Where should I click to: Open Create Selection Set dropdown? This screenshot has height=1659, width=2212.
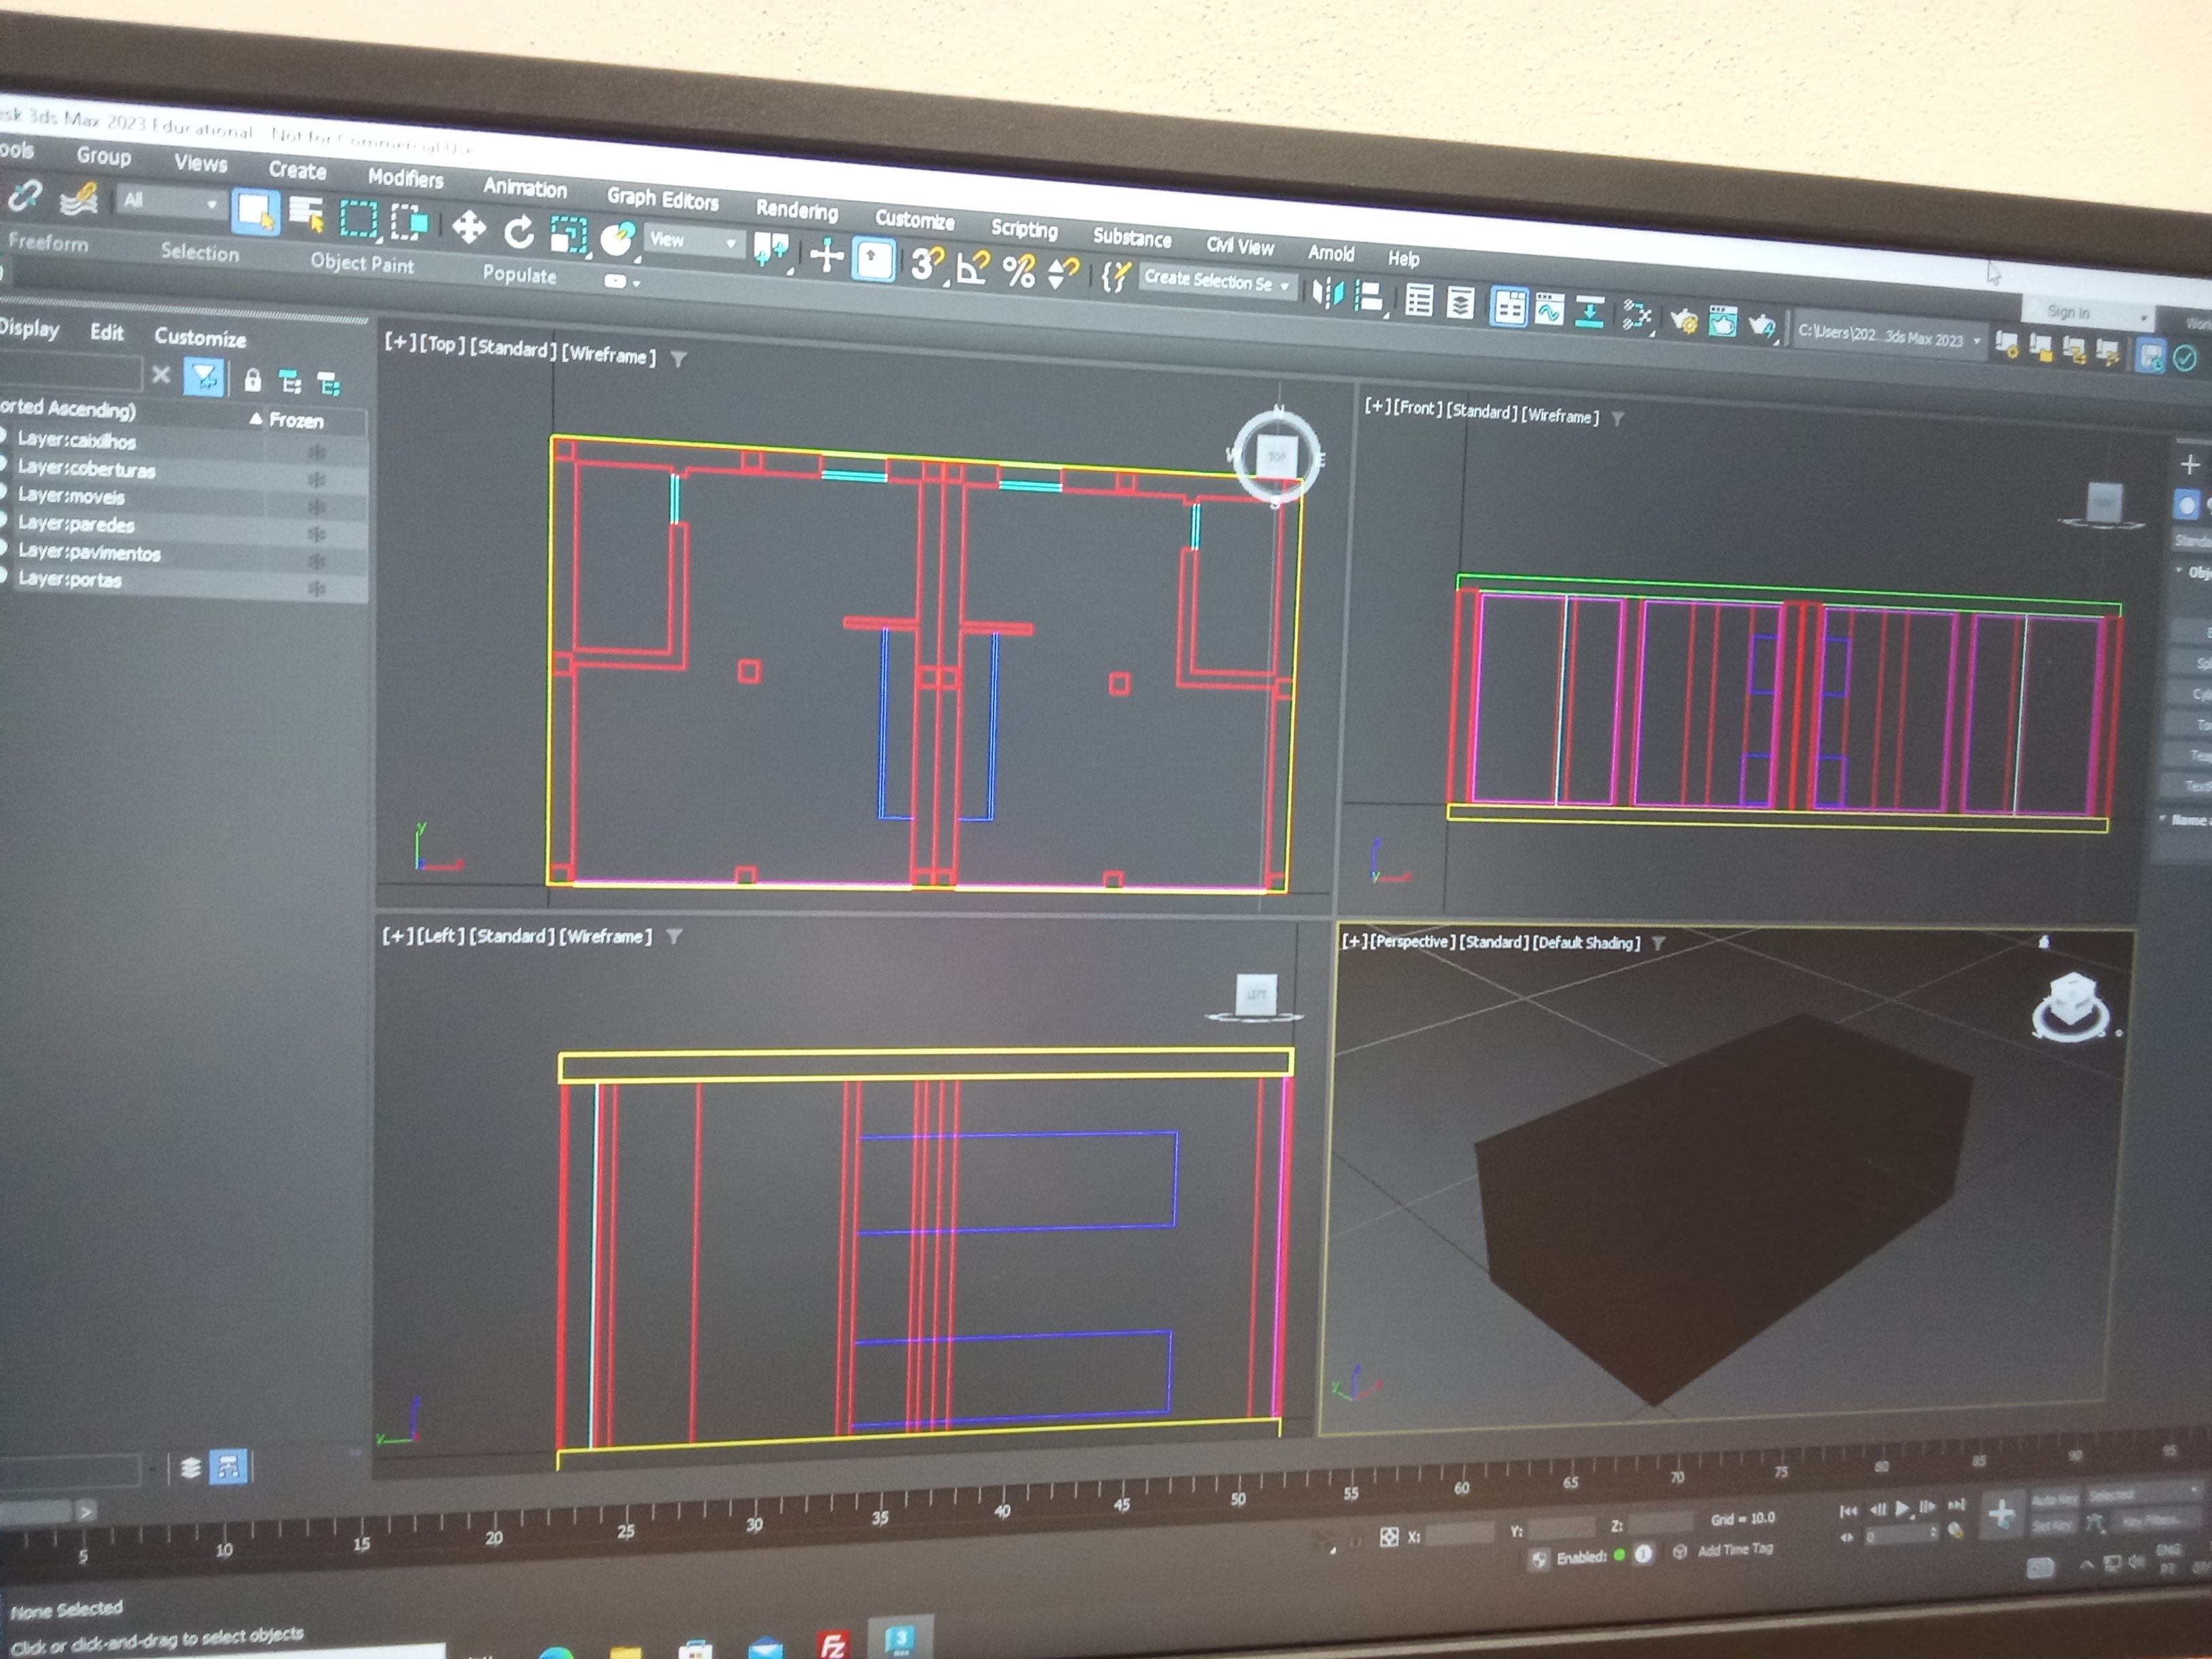1217,281
